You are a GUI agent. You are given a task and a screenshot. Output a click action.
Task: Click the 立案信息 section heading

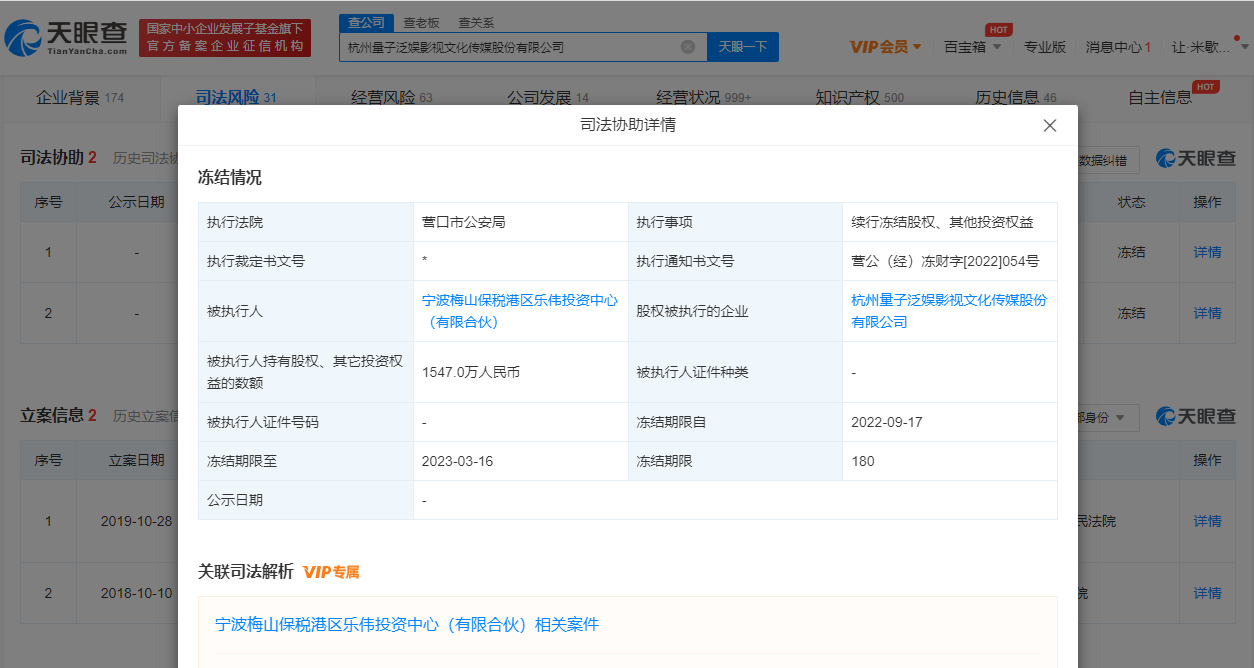click(x=52, y=415)
